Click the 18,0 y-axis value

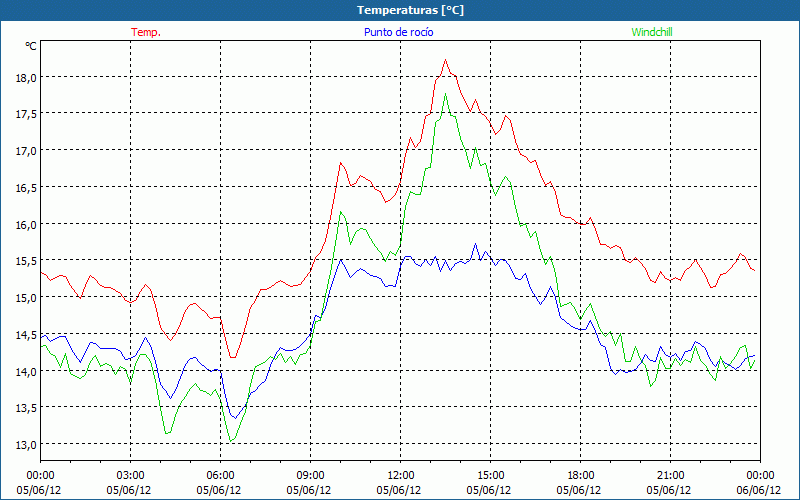26,78
